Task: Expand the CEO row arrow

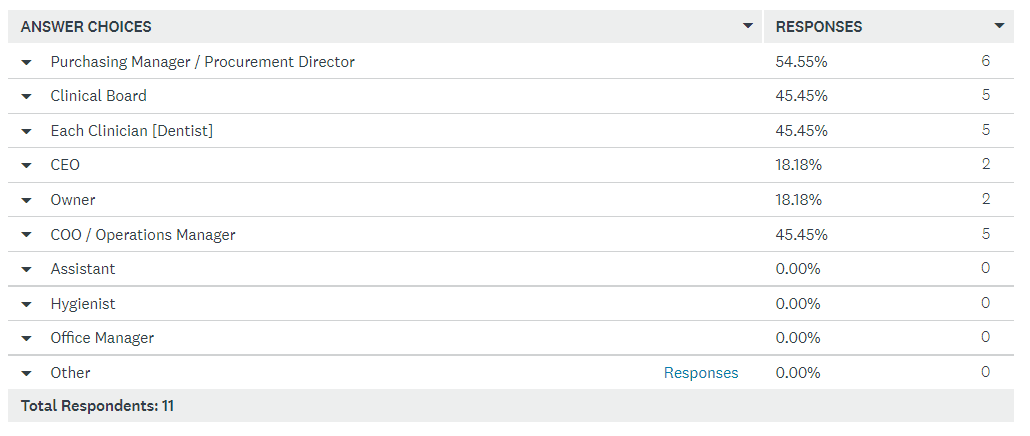Action: coord(26,165)
